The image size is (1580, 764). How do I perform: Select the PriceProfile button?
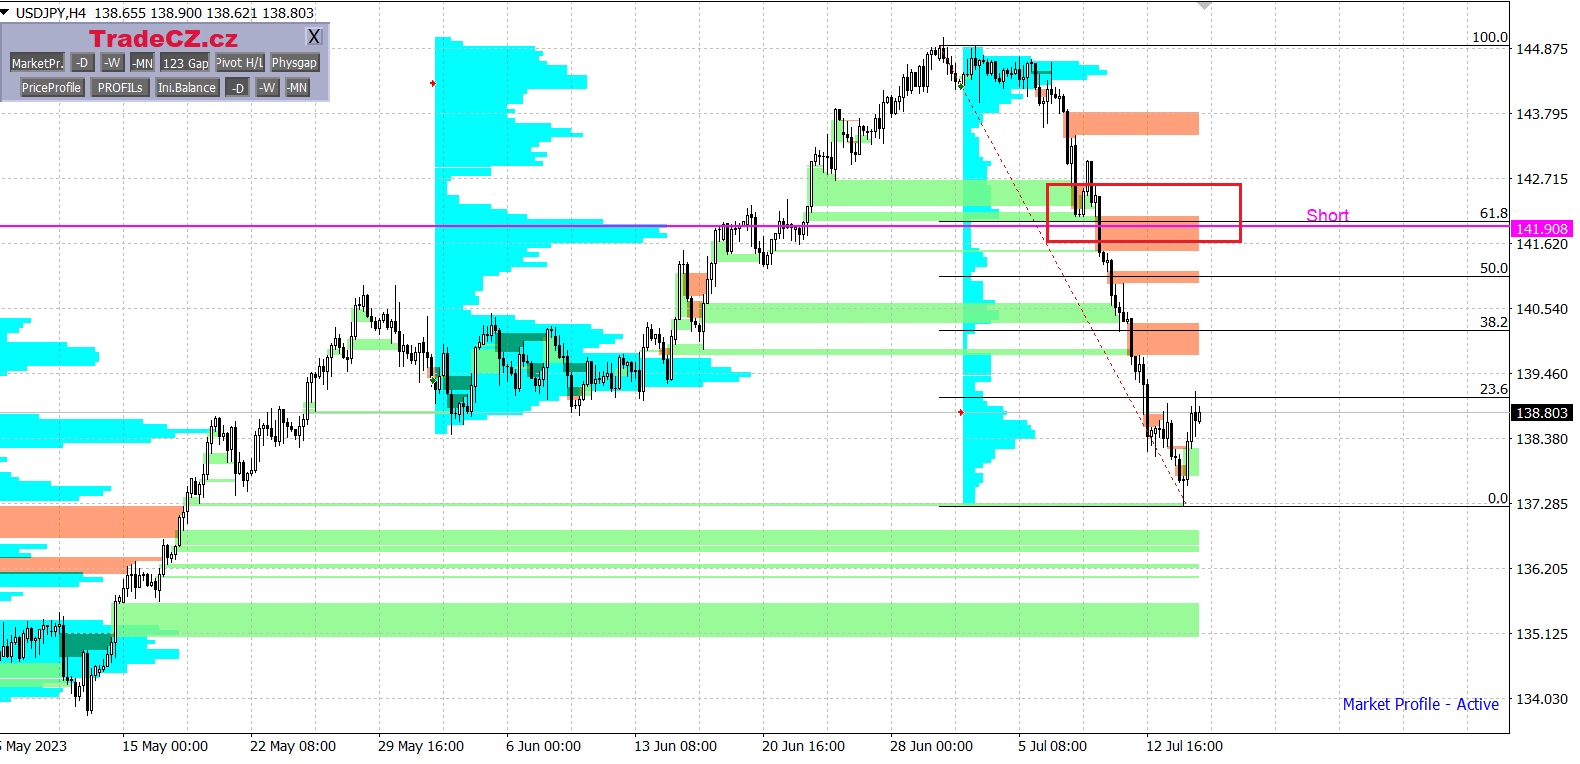(x=51, y=88)
